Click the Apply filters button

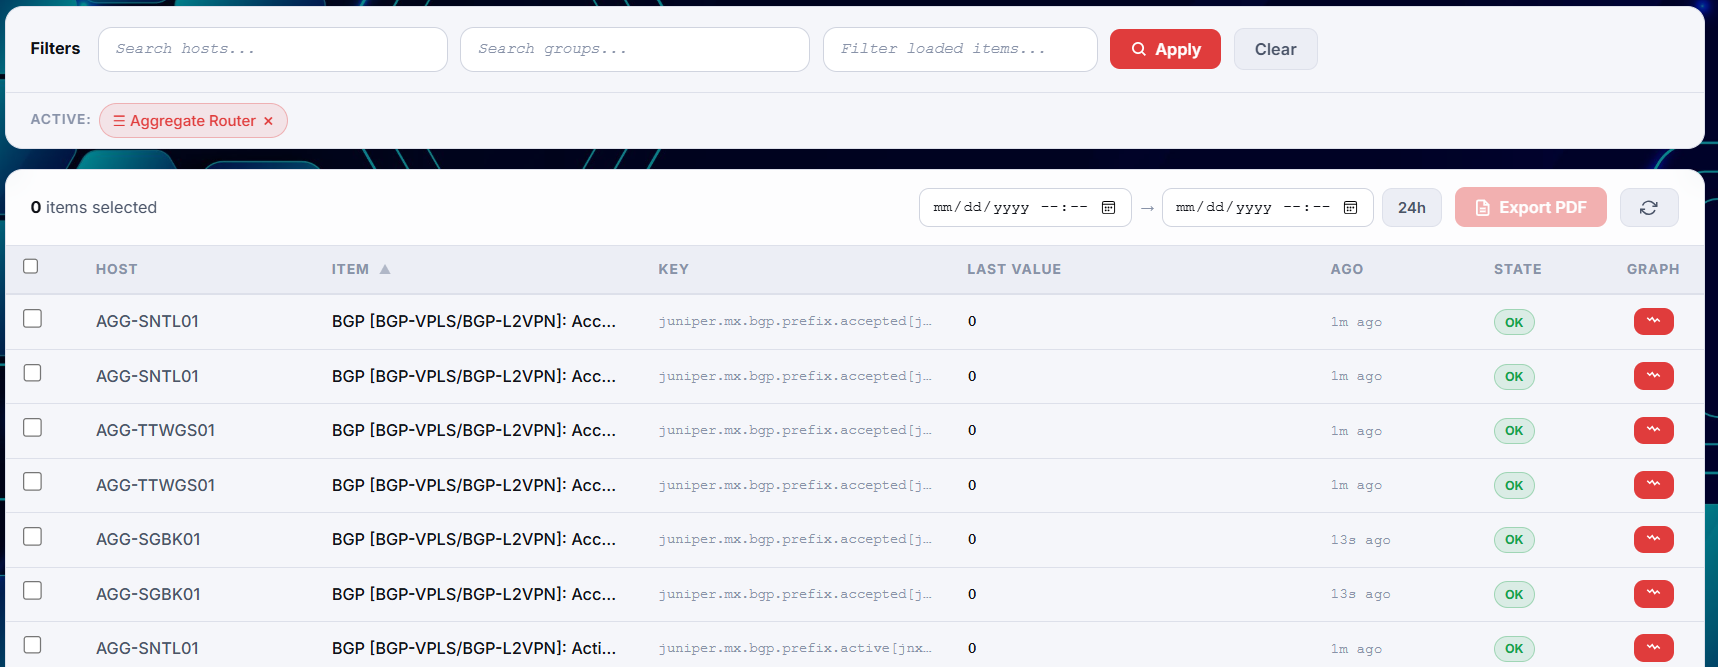point(1165,49)
